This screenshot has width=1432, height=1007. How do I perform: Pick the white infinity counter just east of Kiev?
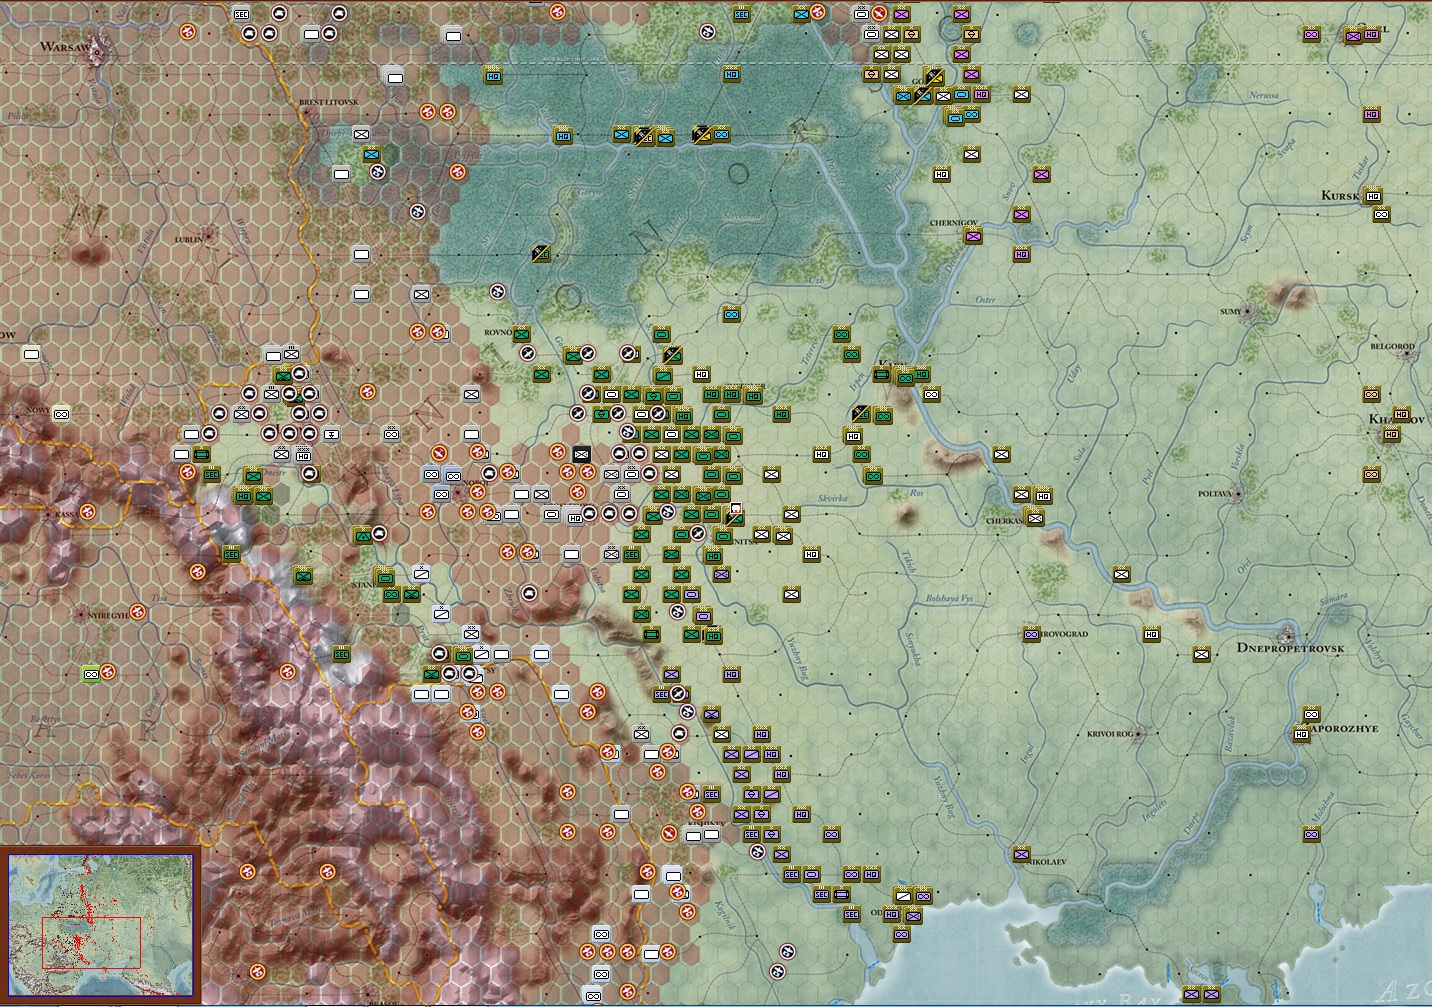931,394
